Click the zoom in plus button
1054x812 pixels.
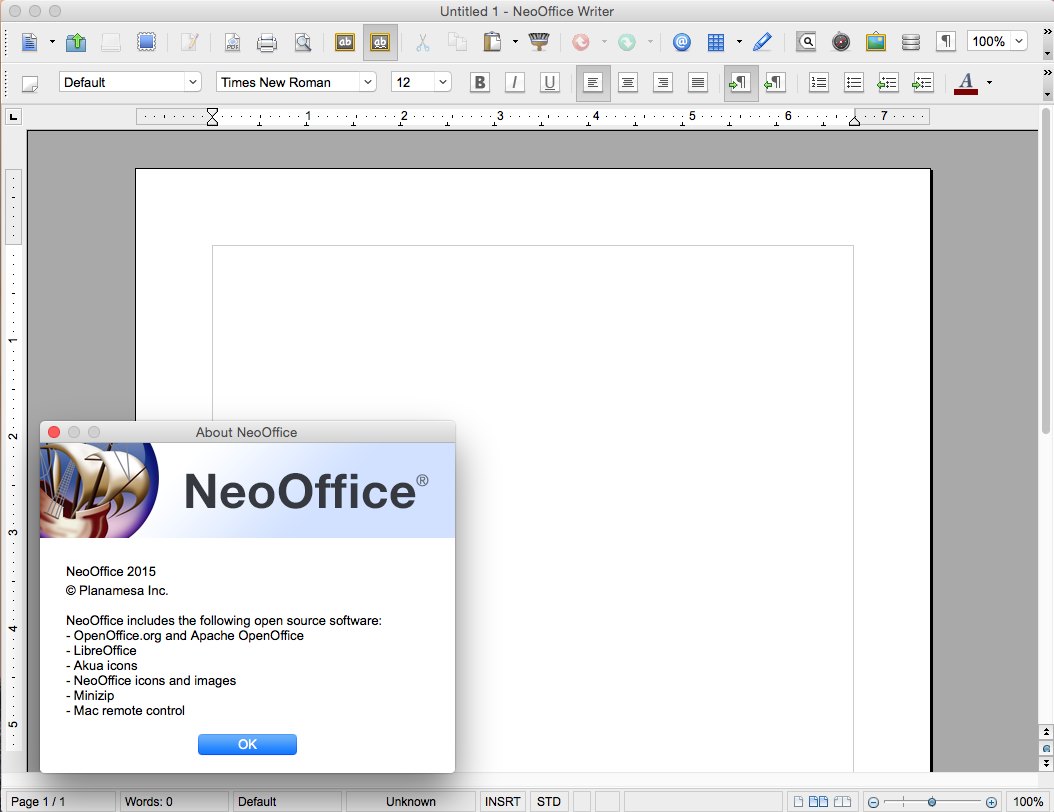(x=991, y=802)
